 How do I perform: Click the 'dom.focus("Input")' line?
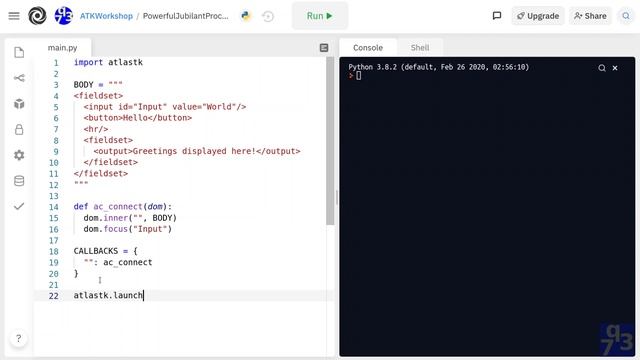(127, 229)
